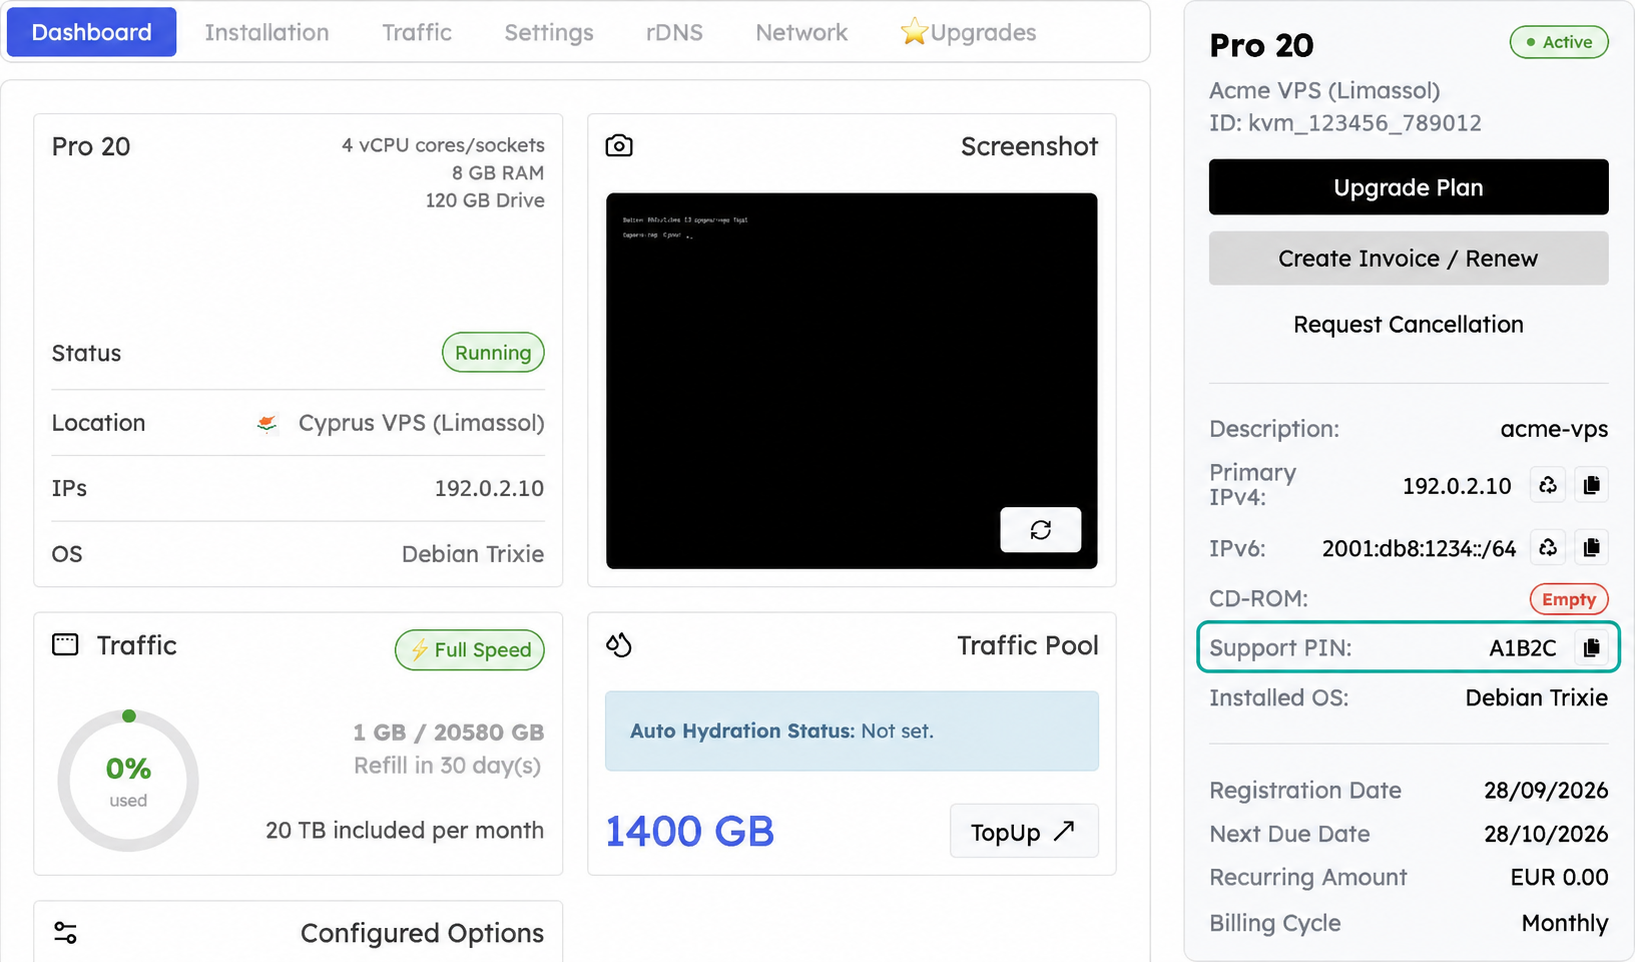The image size is (1635, 962).
Task: Click the acme-vps description value
Action: [x=1554, y=429]
